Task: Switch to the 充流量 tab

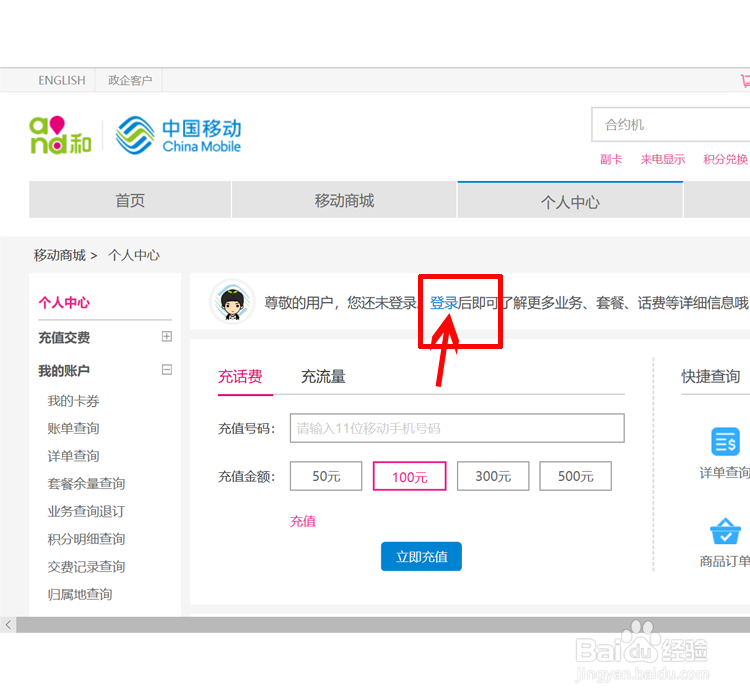Action: 323,377
